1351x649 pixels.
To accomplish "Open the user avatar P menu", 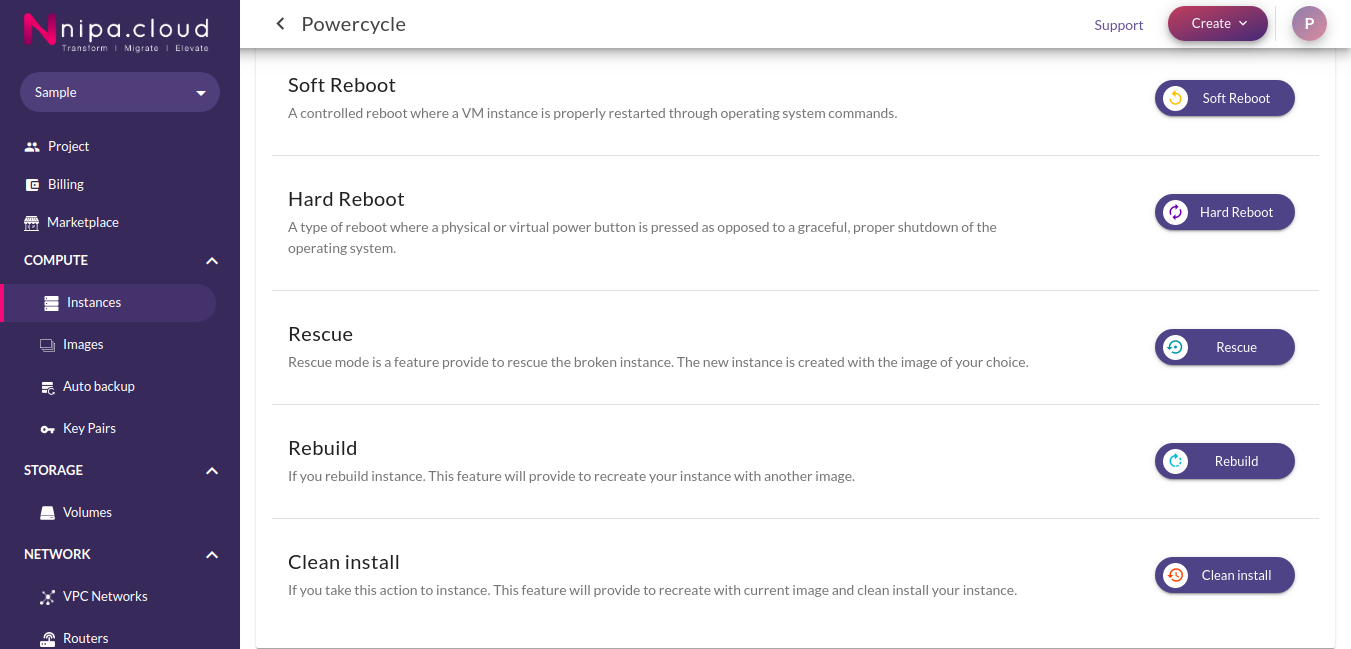I will pos(1309,23).
